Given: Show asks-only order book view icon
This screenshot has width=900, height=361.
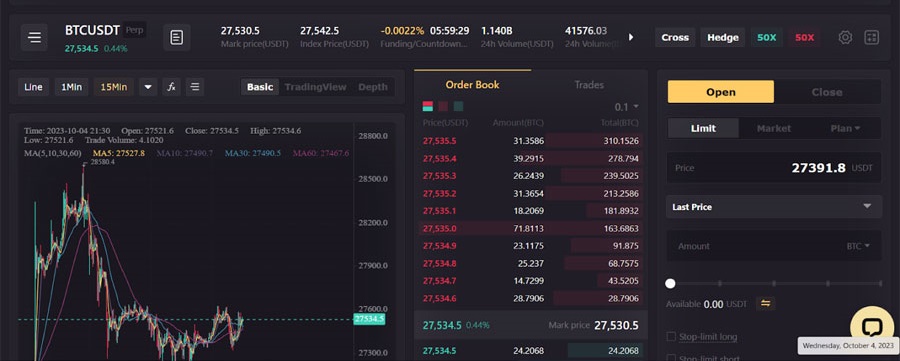Looking at the screenshot, I should pos(443,106).
